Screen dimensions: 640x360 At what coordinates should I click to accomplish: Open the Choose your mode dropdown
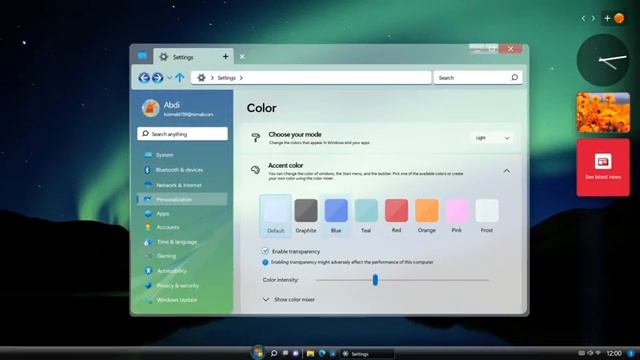click(493, 138)
